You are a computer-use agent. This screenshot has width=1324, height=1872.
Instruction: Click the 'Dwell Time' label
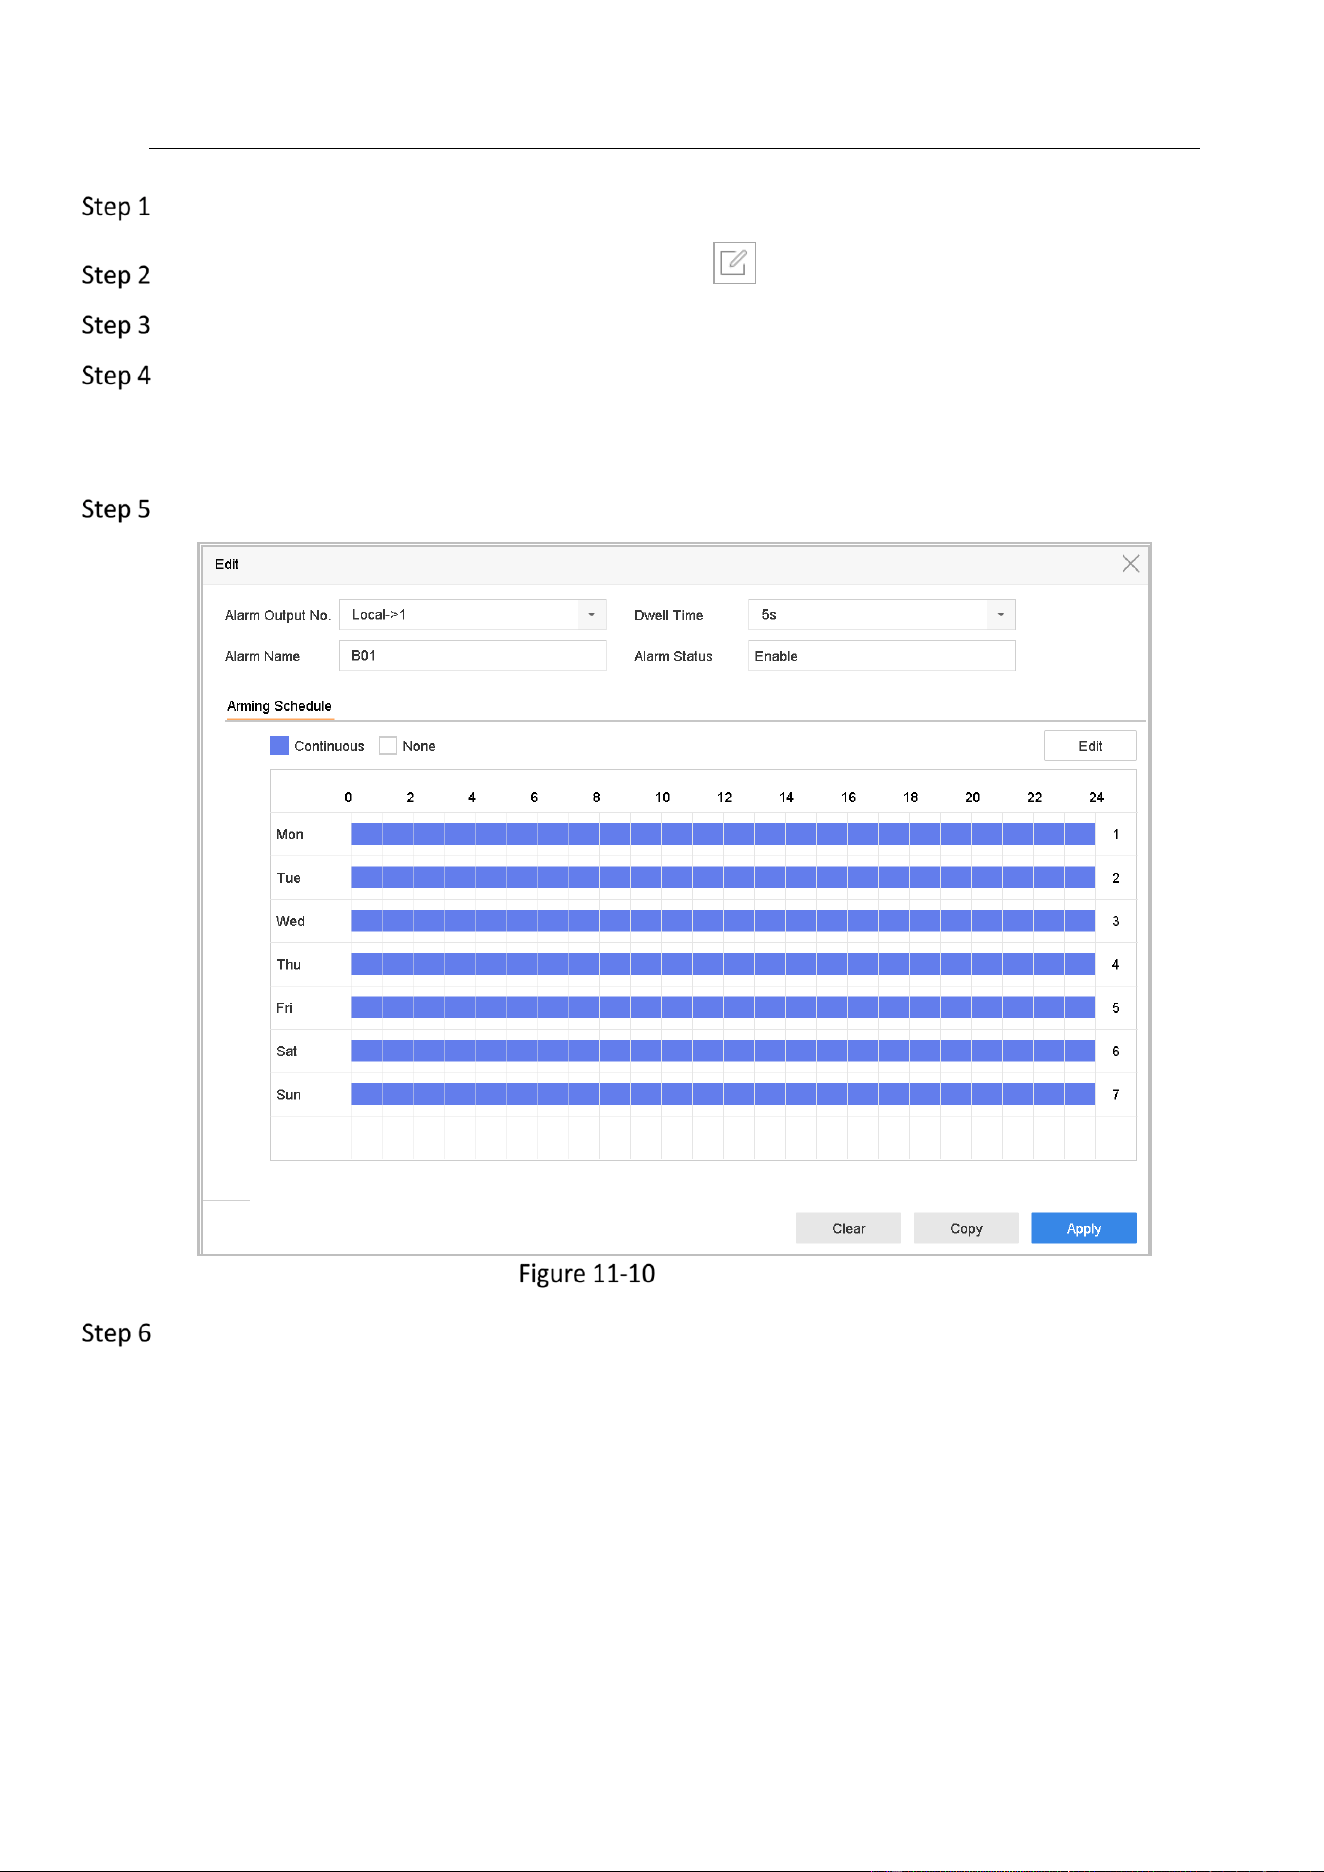point(668,615)
